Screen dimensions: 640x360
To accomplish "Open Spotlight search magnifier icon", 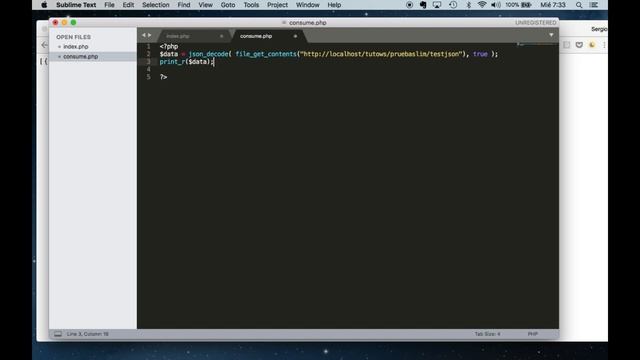I will 579,5.
